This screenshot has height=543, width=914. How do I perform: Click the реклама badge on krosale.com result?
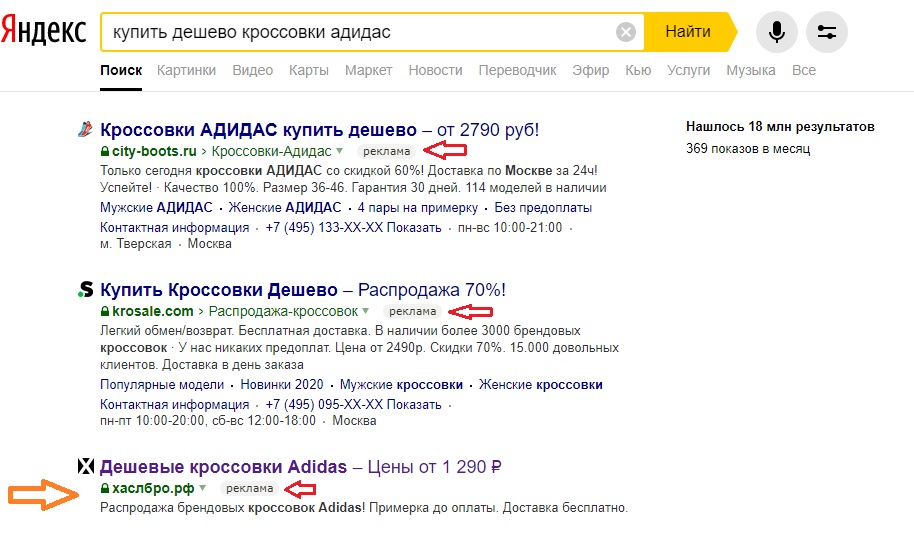coord(413,311)
